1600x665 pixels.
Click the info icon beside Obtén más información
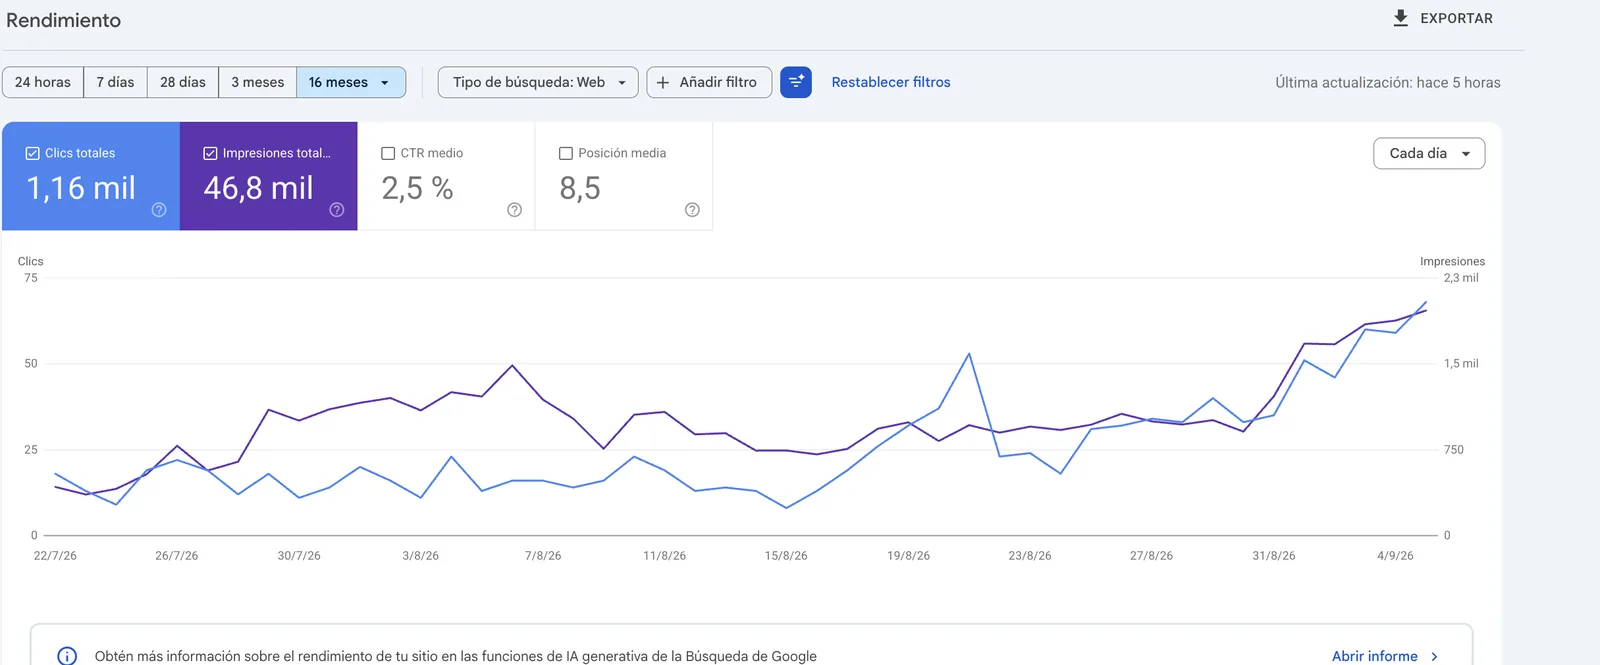click(x=67, y=656)
